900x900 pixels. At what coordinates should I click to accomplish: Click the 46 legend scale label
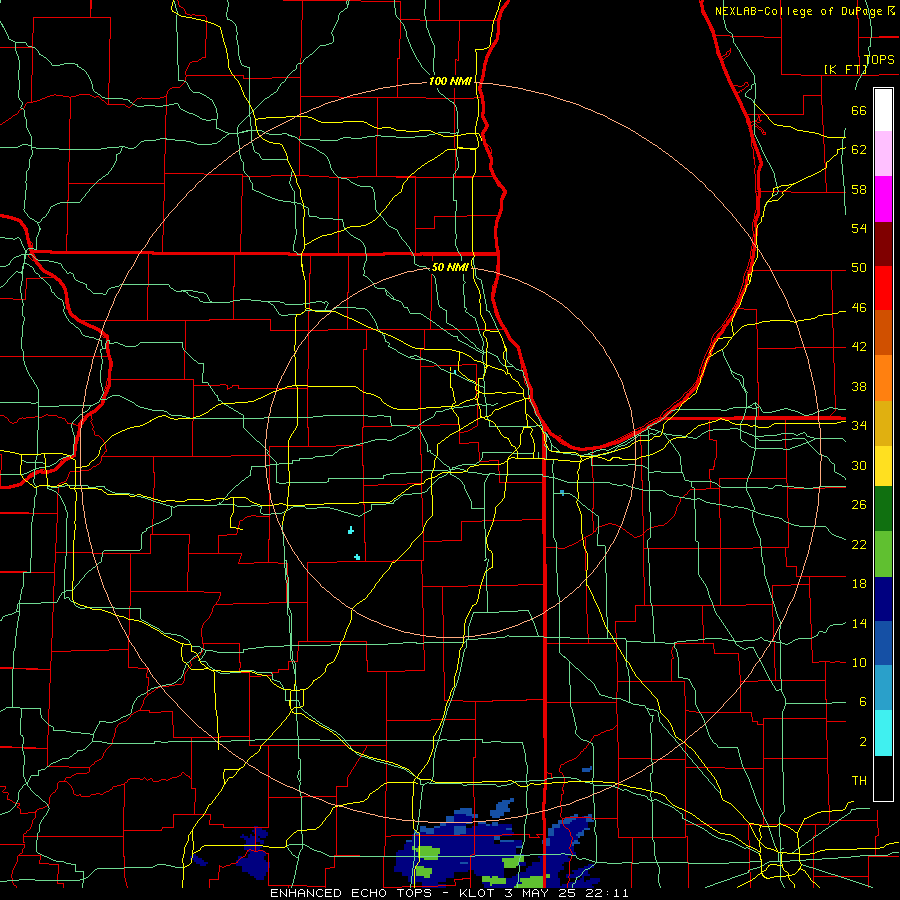(x=859, y=308)
